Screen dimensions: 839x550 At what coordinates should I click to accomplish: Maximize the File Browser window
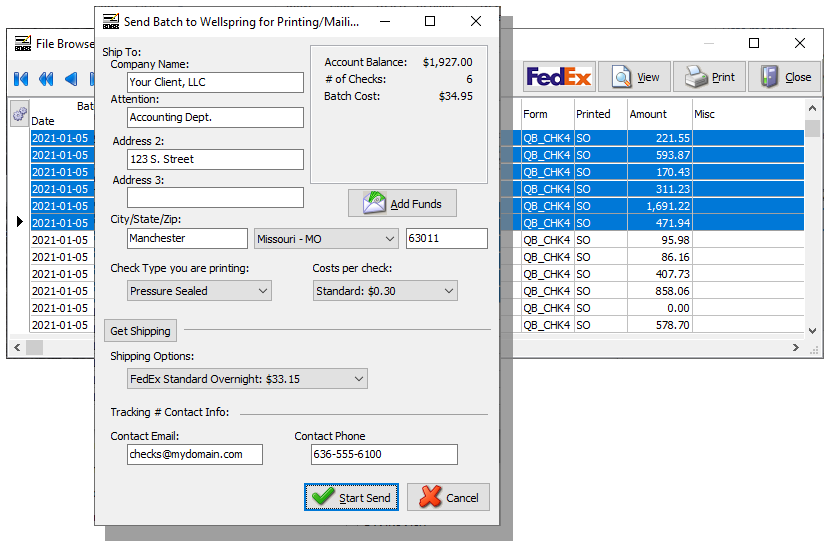click(753, 43)
